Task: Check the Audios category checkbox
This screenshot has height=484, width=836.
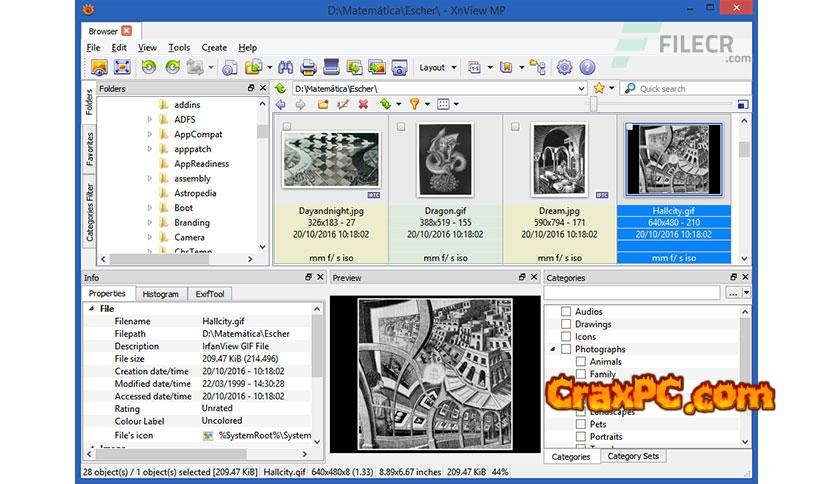Action: point(566,312)
